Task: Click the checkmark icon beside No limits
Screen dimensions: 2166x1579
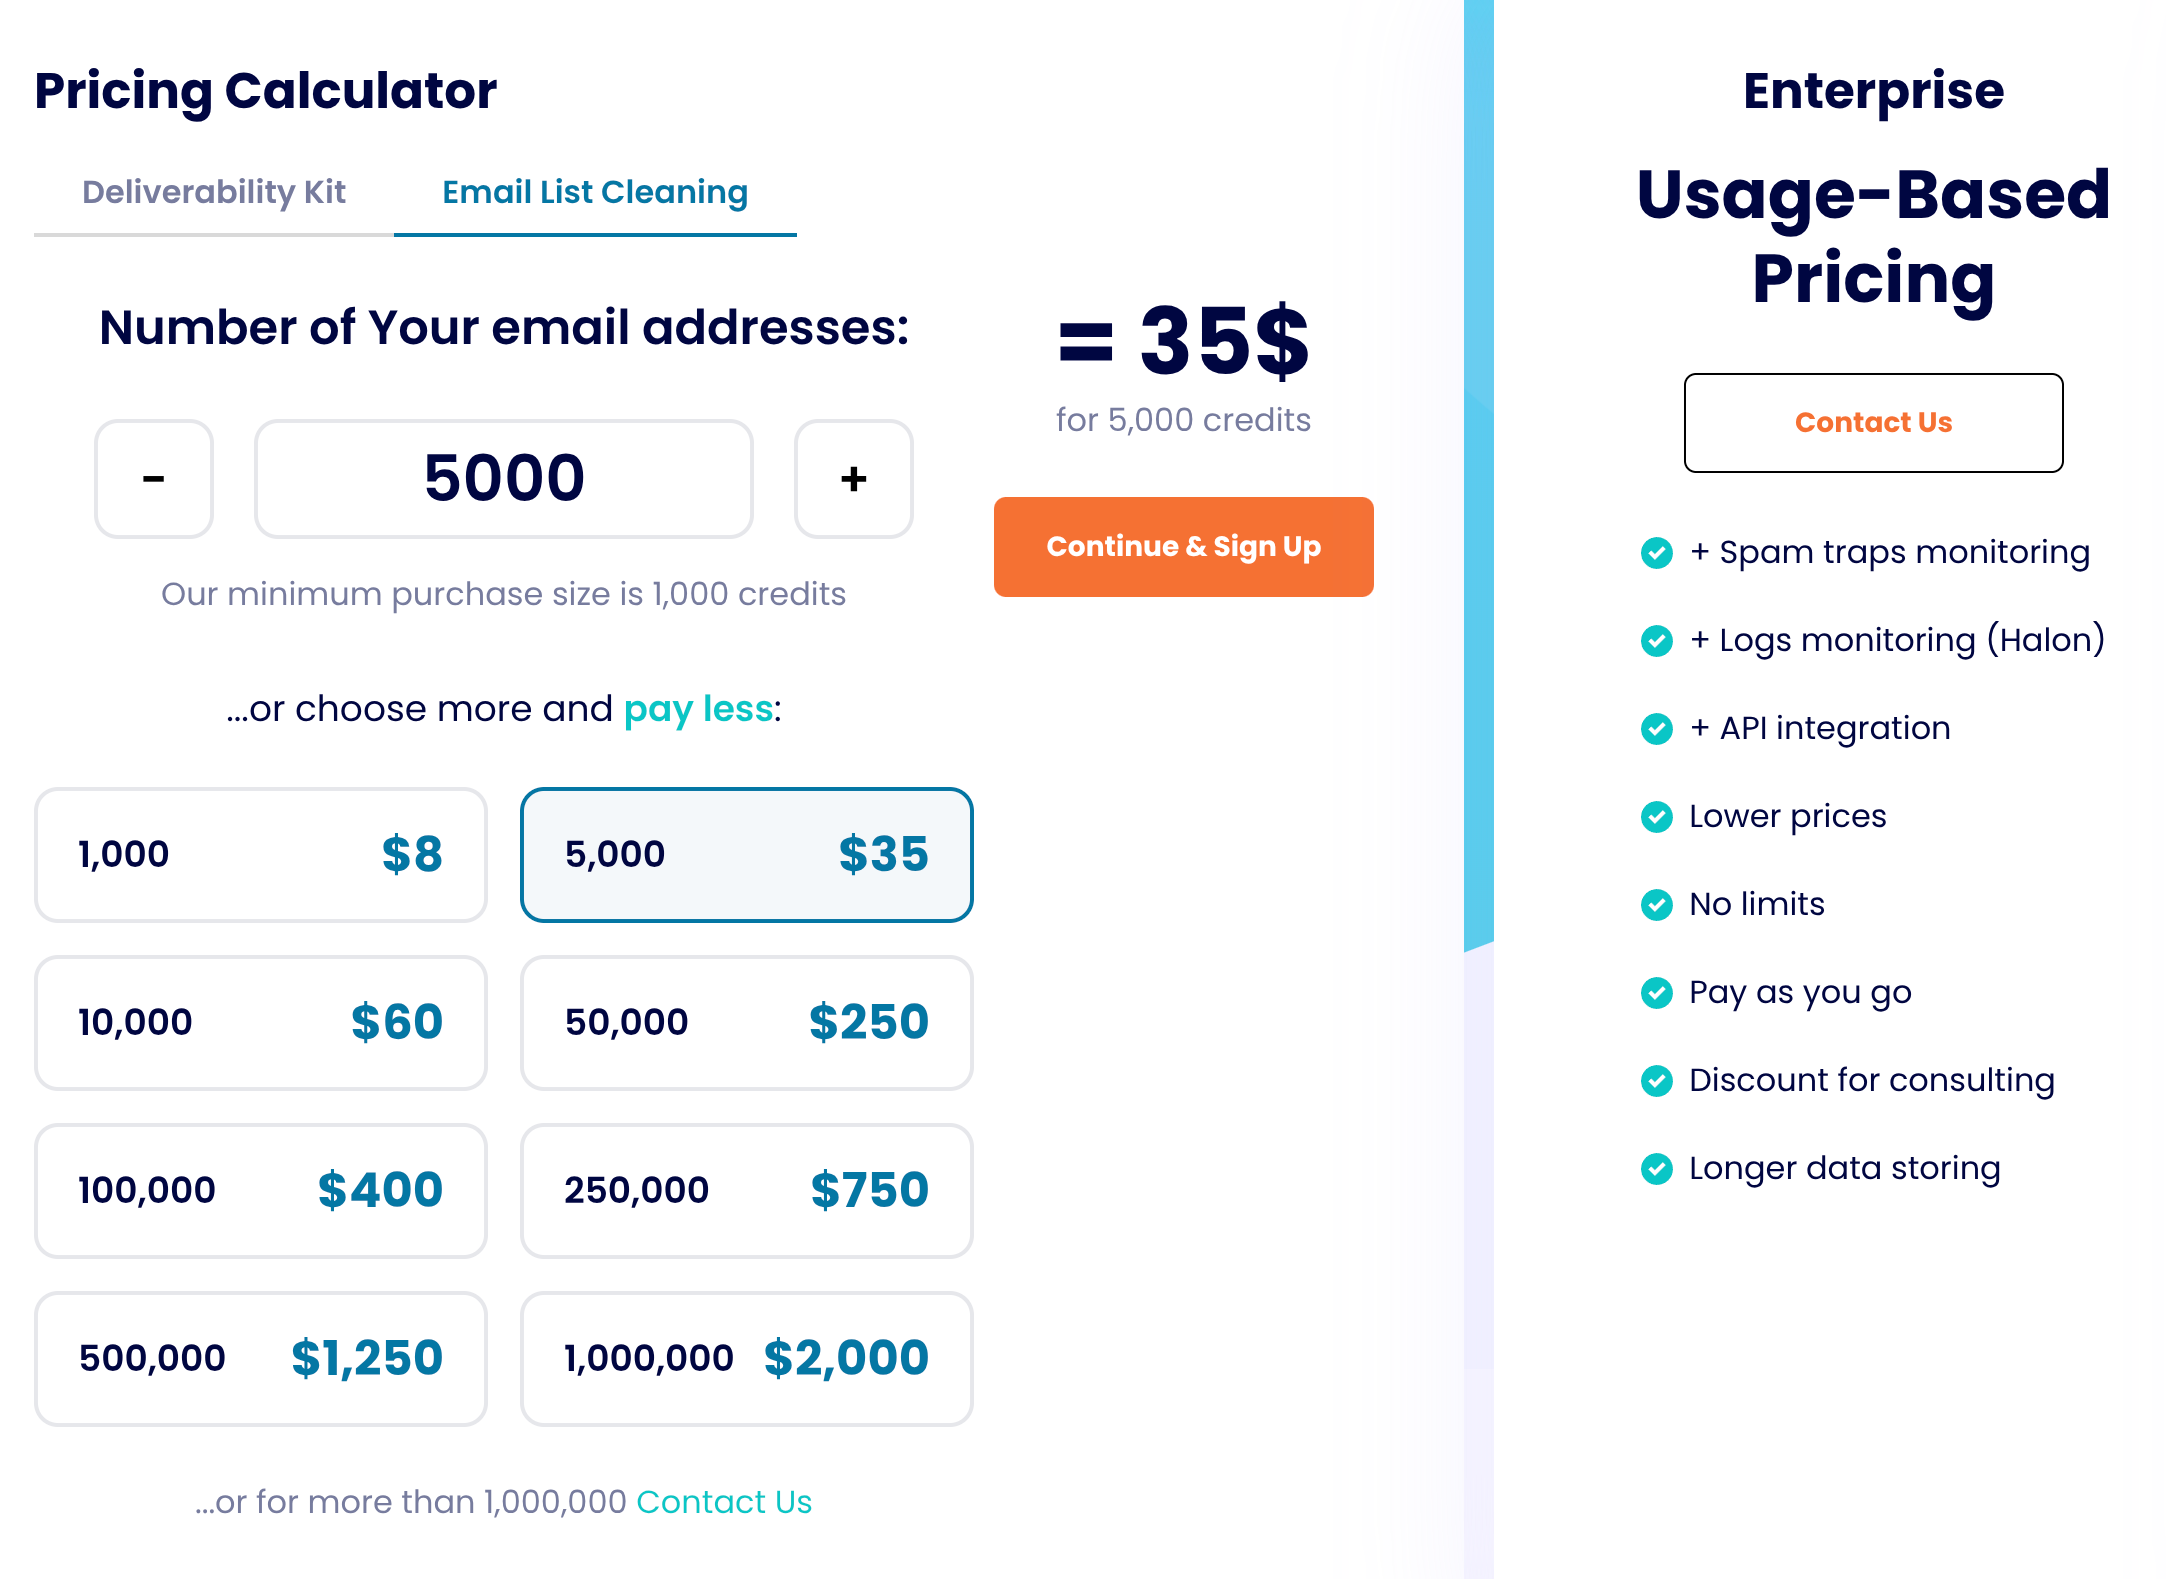Action: [1657, 905]
